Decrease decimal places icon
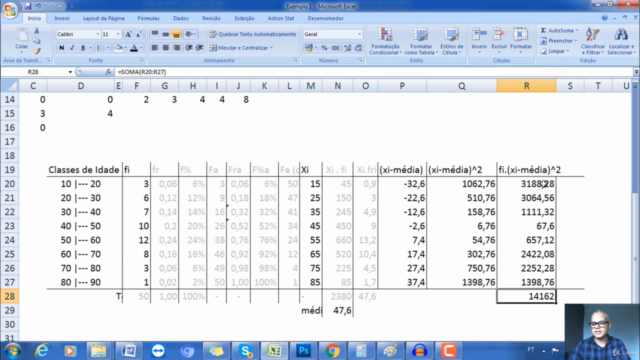This screenshot has height=360, width=640. pyautogui.click(x=358, y=48)
